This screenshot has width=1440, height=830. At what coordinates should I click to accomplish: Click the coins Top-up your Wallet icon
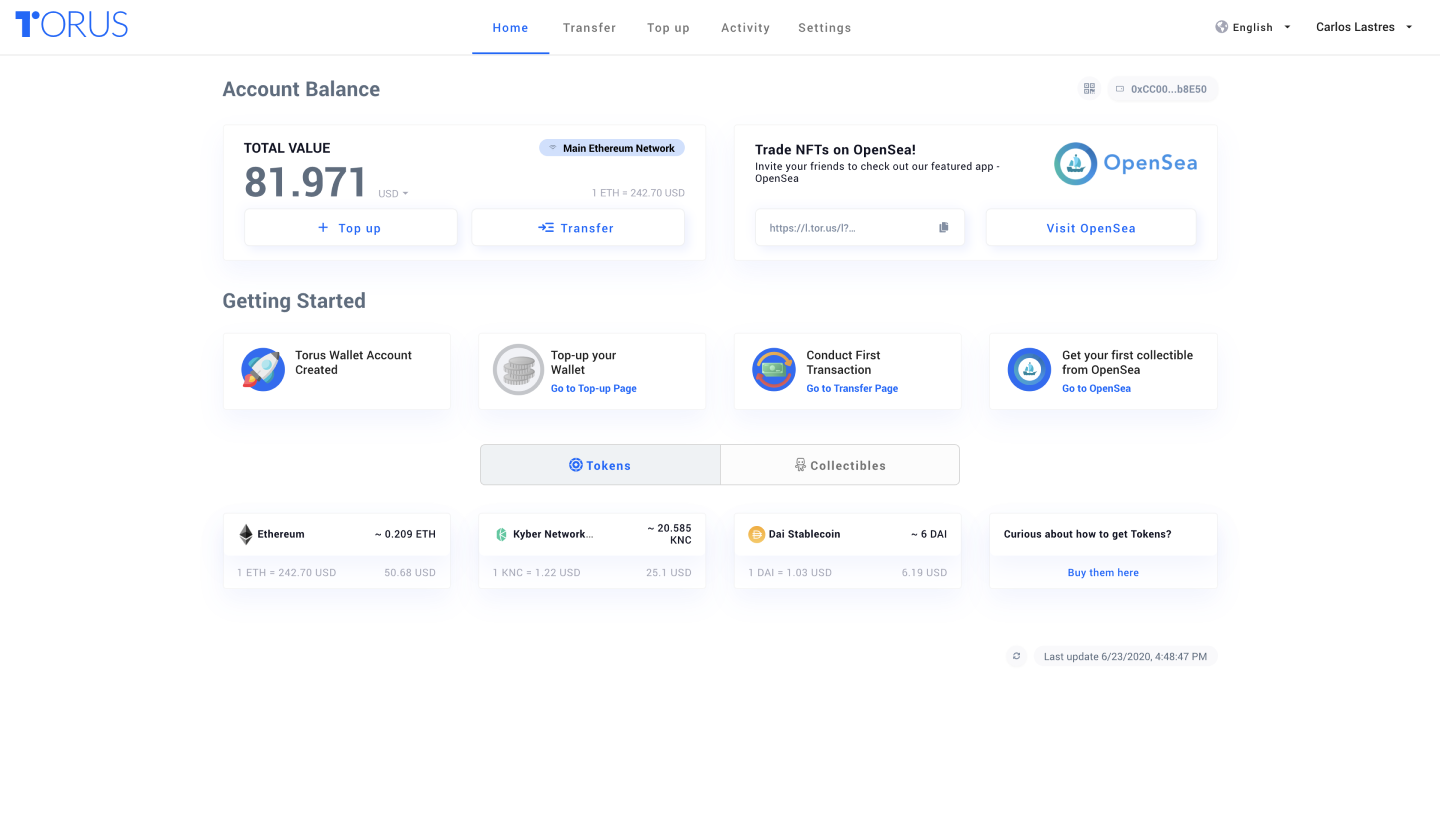coord(518,370)
